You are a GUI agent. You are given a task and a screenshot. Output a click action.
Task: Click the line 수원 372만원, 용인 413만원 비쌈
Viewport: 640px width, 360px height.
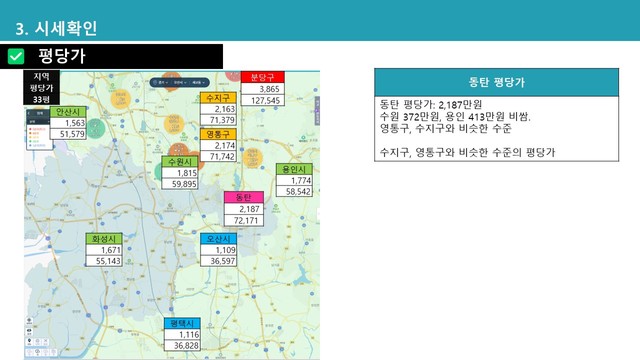click(x=455, y=117)
